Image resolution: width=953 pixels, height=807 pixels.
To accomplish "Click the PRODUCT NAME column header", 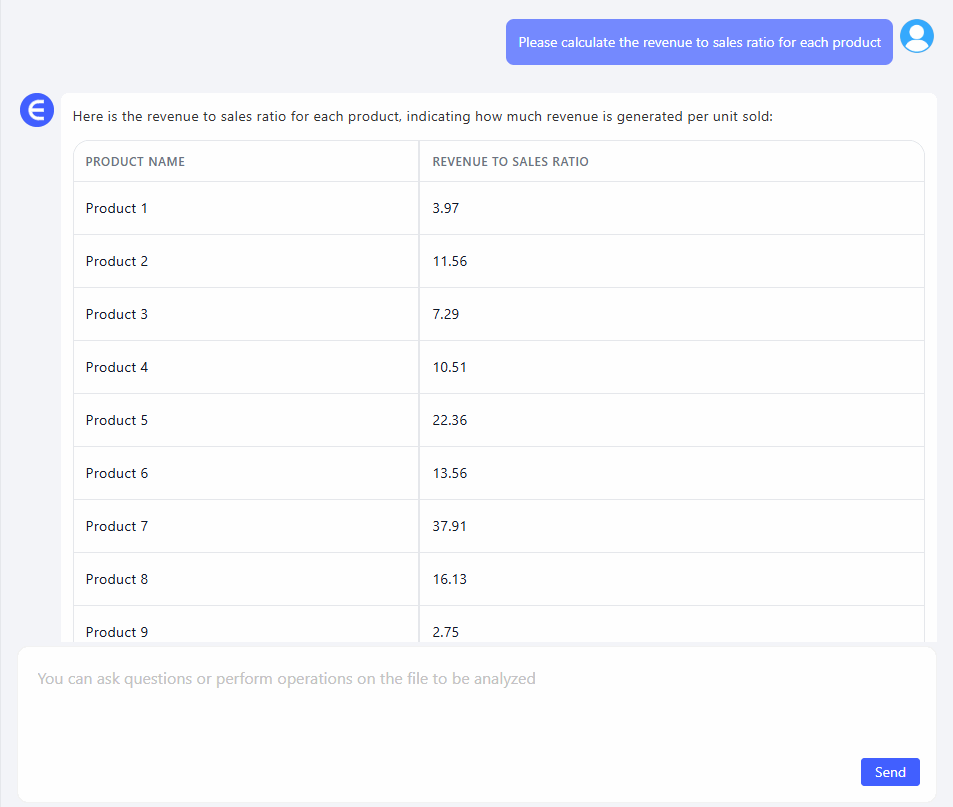I will [x=135, y=162].
